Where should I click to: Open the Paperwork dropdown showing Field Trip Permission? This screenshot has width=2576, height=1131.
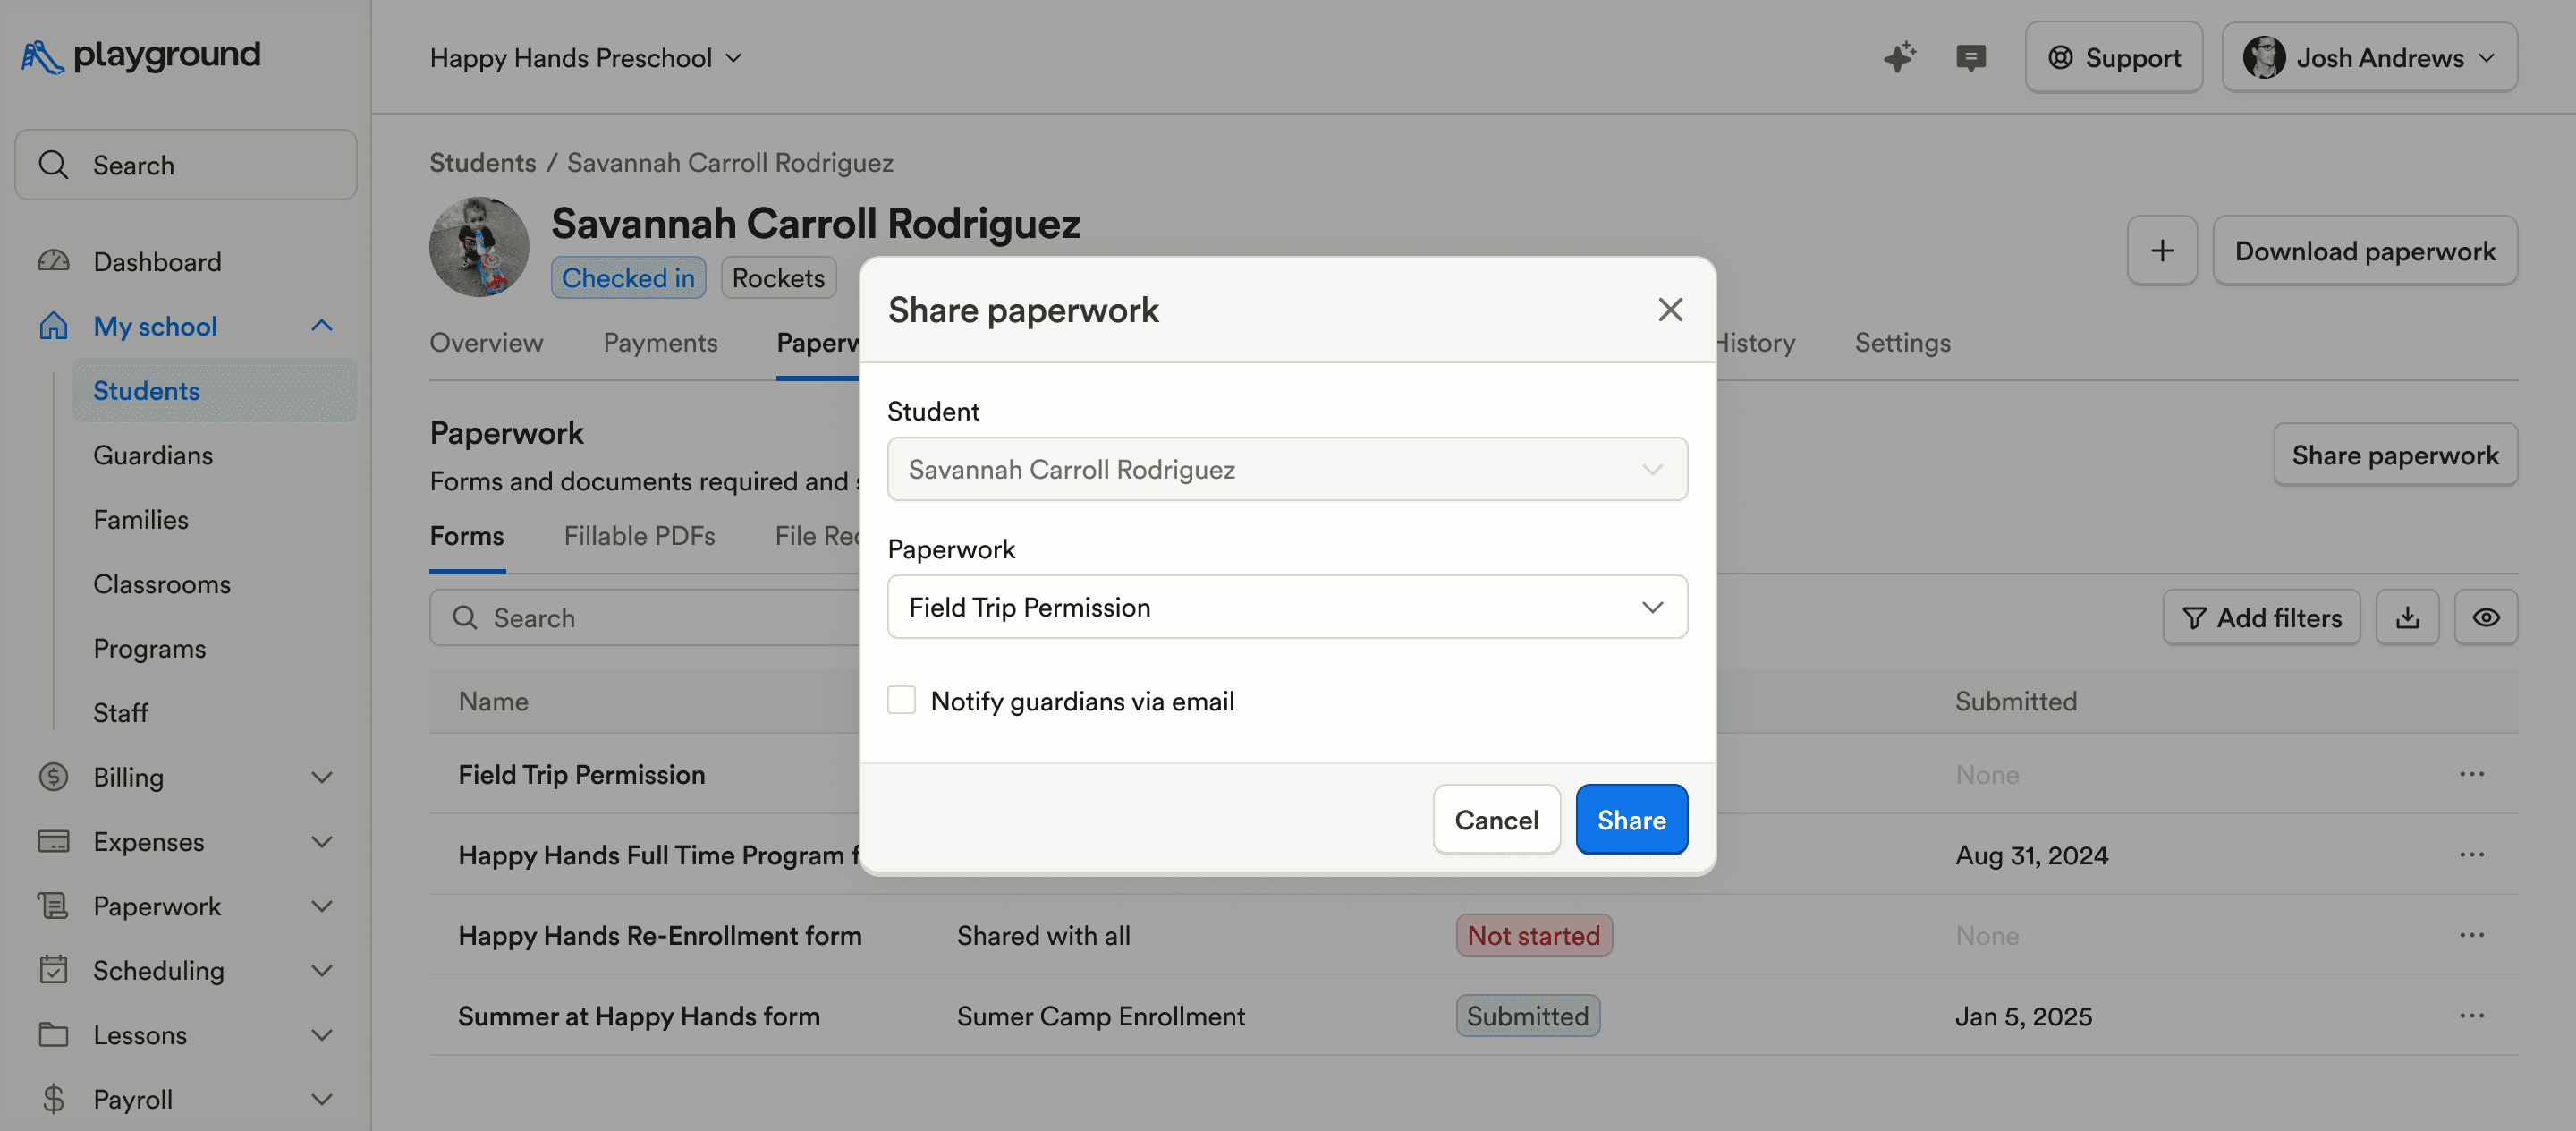coord(1287,607)
